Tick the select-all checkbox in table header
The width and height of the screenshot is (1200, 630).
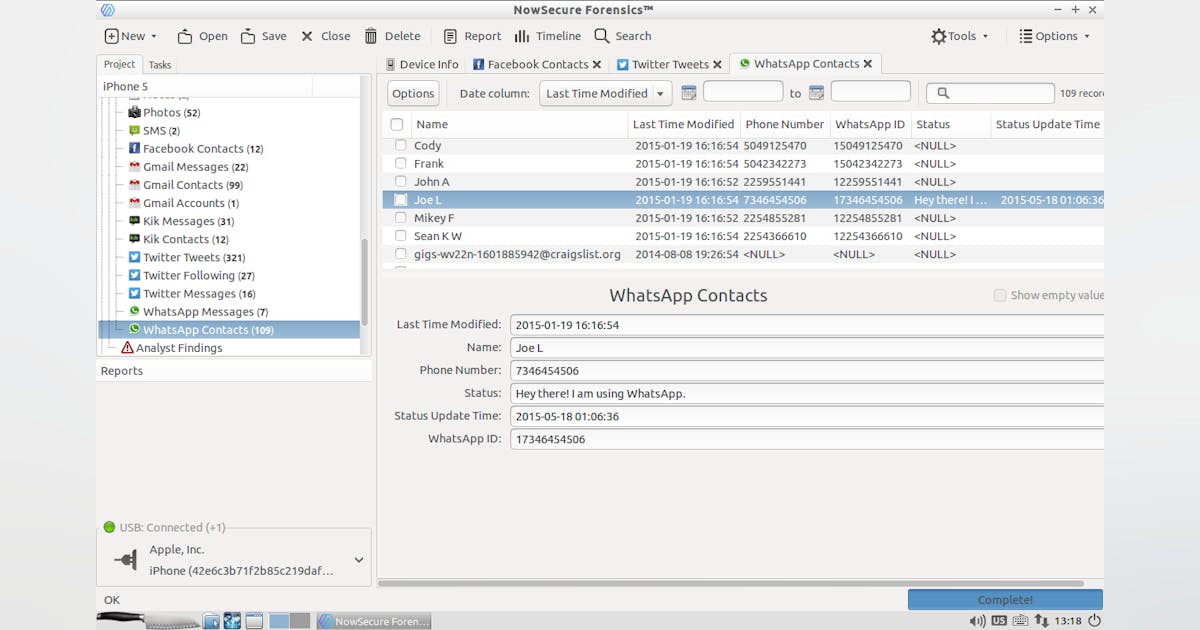pyautogui.click(x=397, y=125)
